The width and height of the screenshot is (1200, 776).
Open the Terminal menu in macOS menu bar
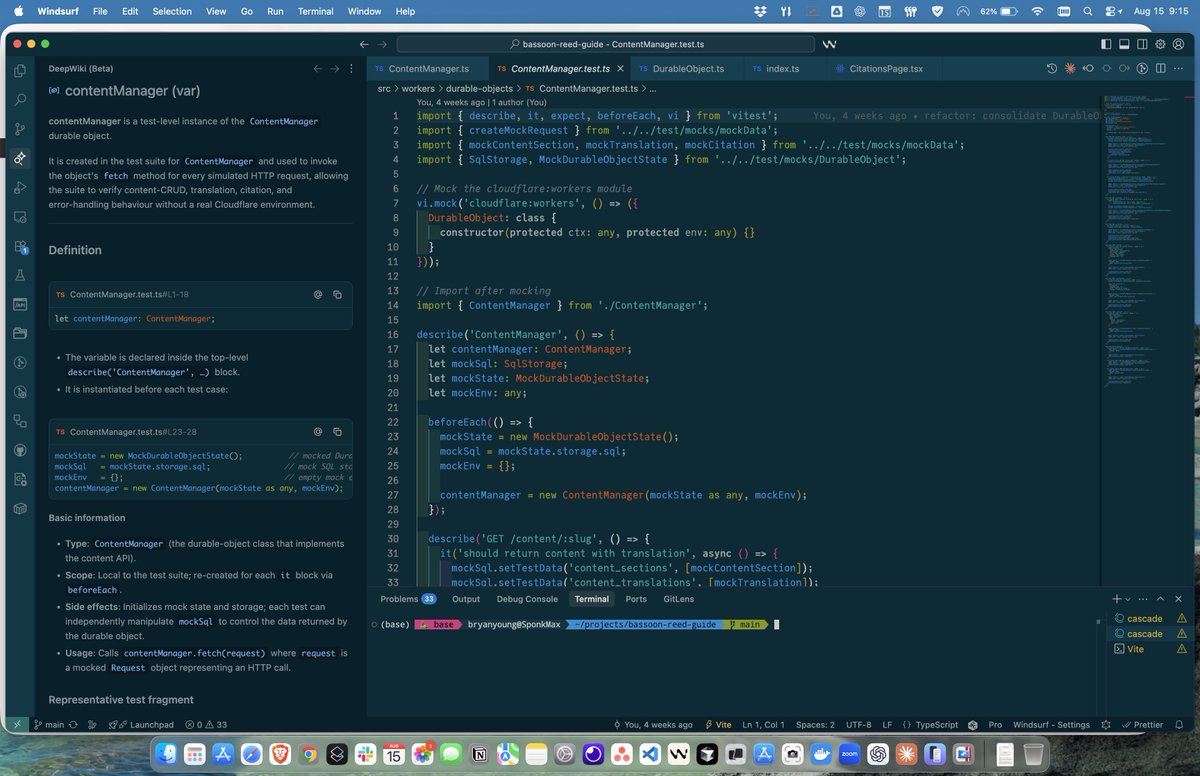[316, 11]
